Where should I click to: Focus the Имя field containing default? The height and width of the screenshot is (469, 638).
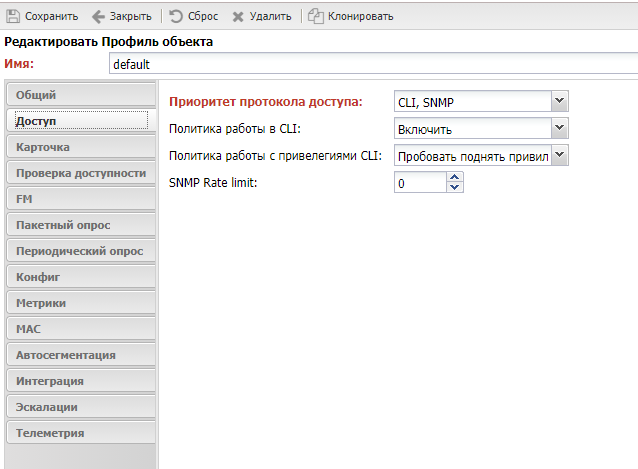[x=374, y=64]
